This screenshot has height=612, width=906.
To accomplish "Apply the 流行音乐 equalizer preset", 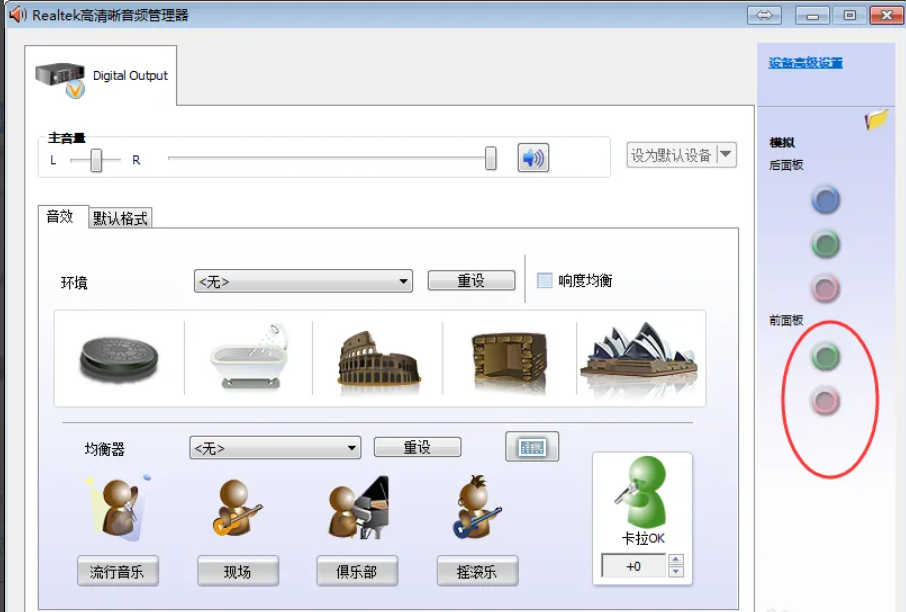I will 117,572.
